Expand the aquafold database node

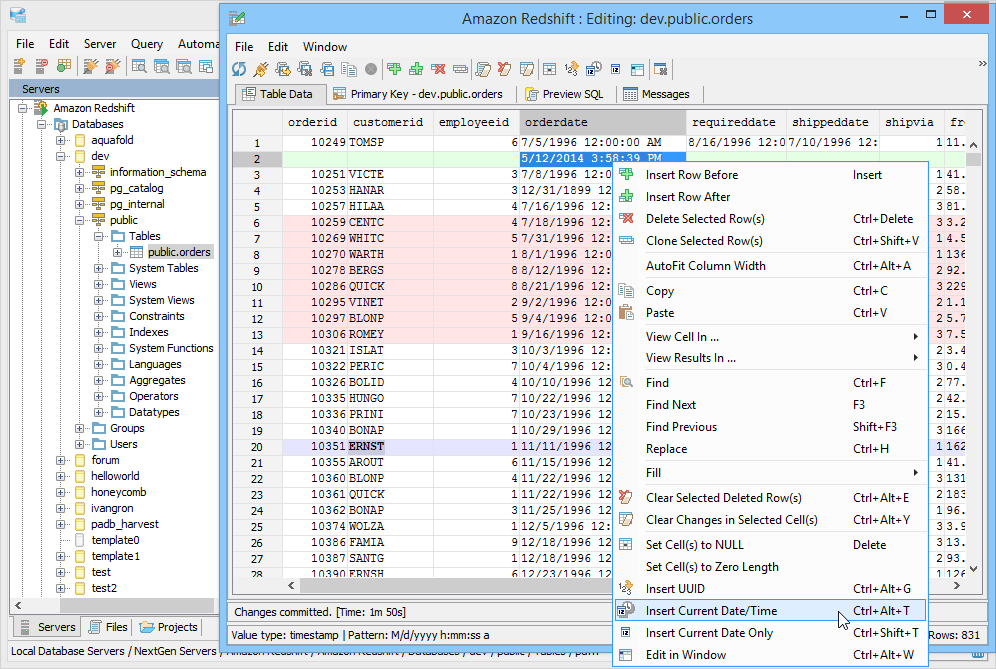coord(61,140)
